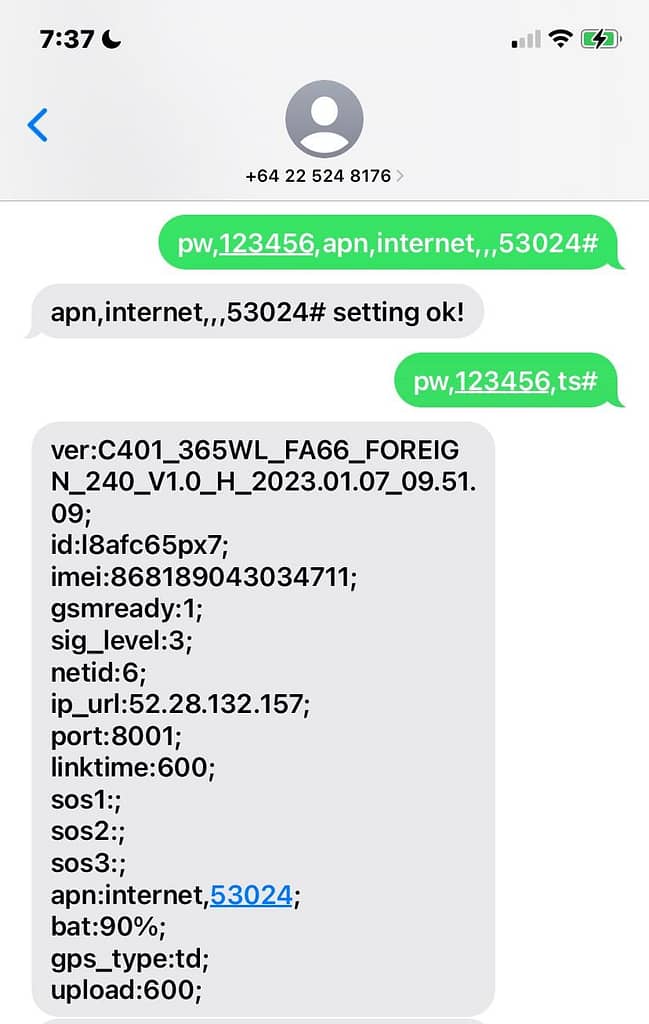
Task: Tap the 'setting ok!' received message bubble
Action: click(x=257, y=312)
